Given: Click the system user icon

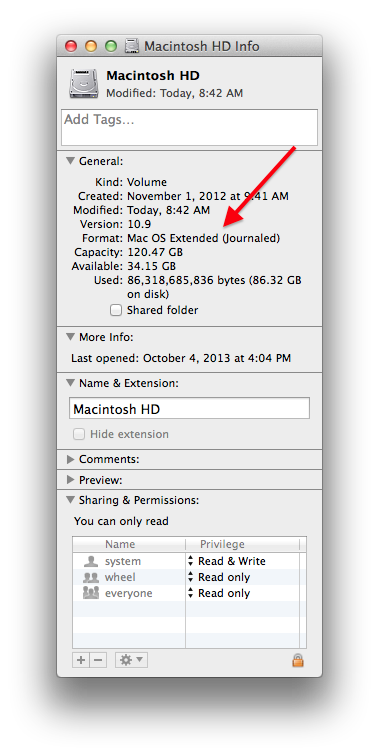Looking at the screenshot, I should pyautogui.click(x=90, y=561).
